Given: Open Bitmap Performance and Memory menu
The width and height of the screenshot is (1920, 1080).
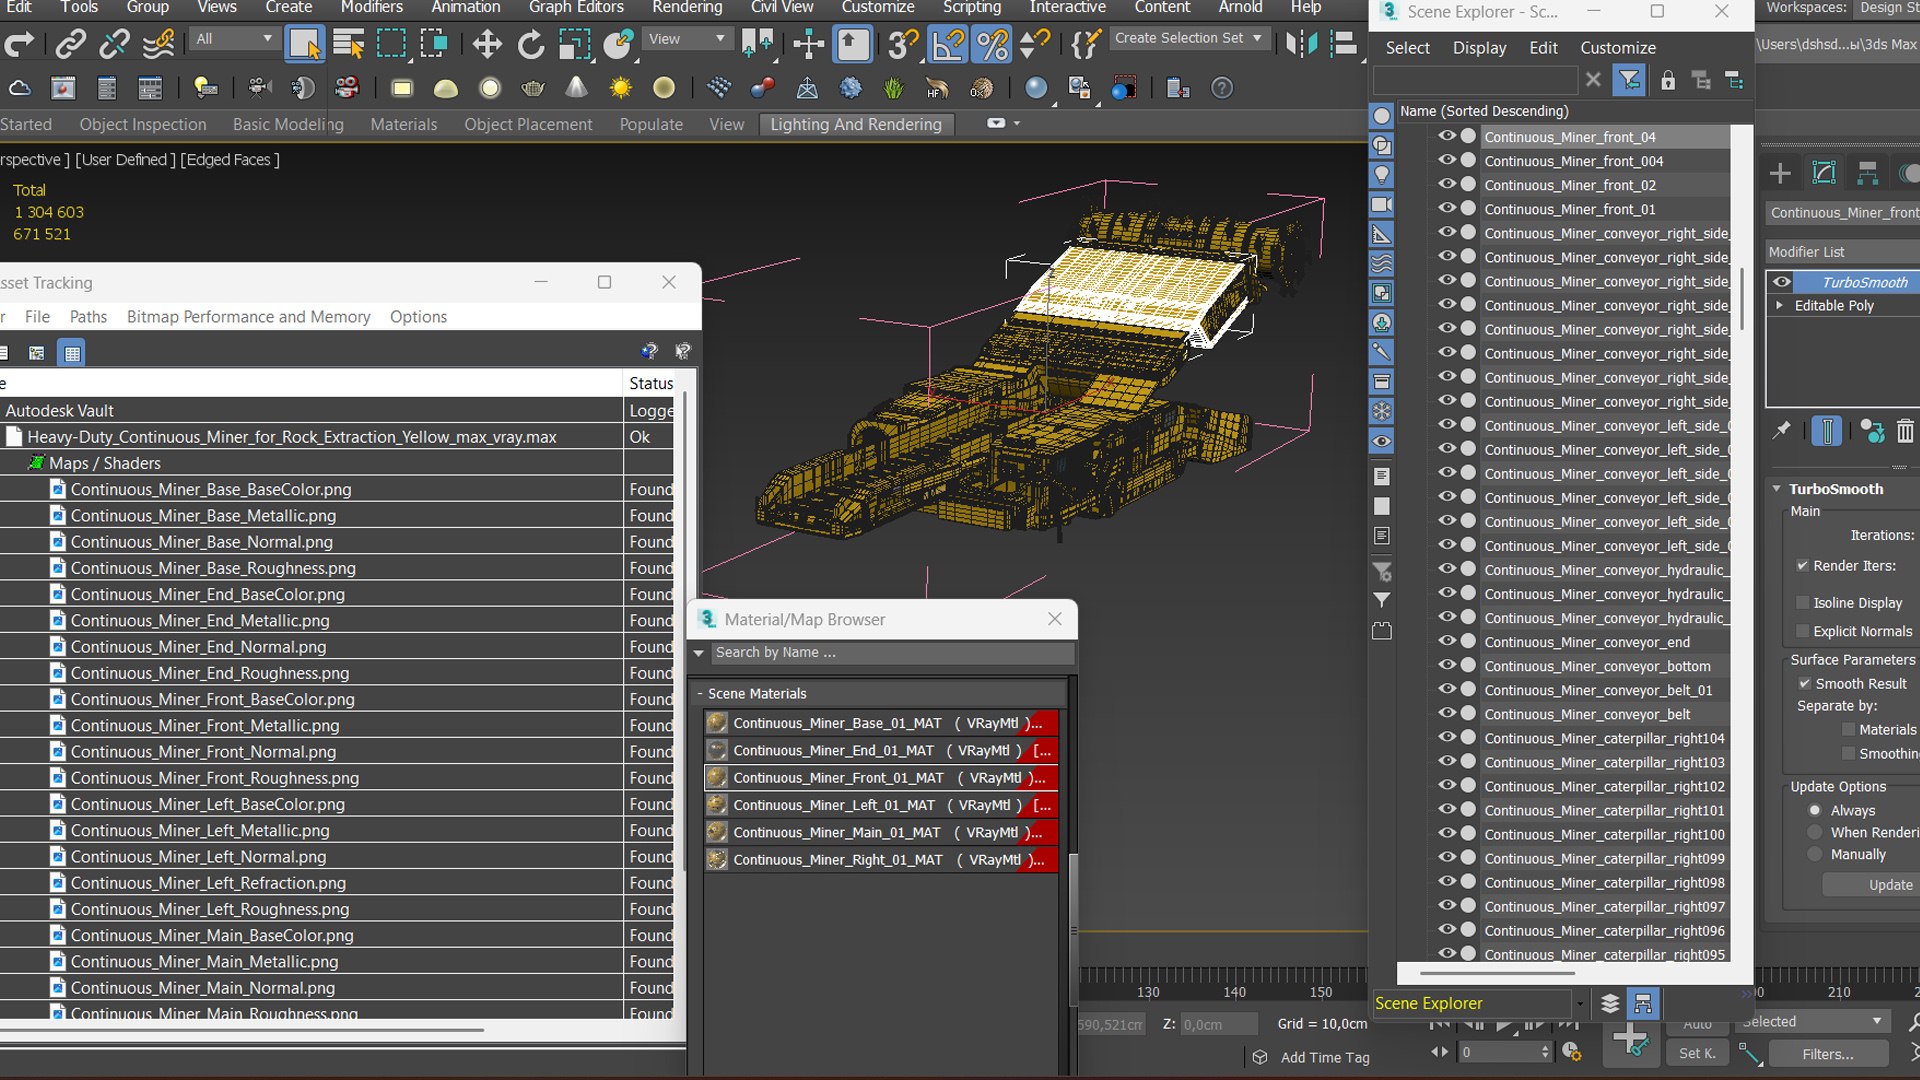Looking at the screenshot, I should (x=248, y=316).
